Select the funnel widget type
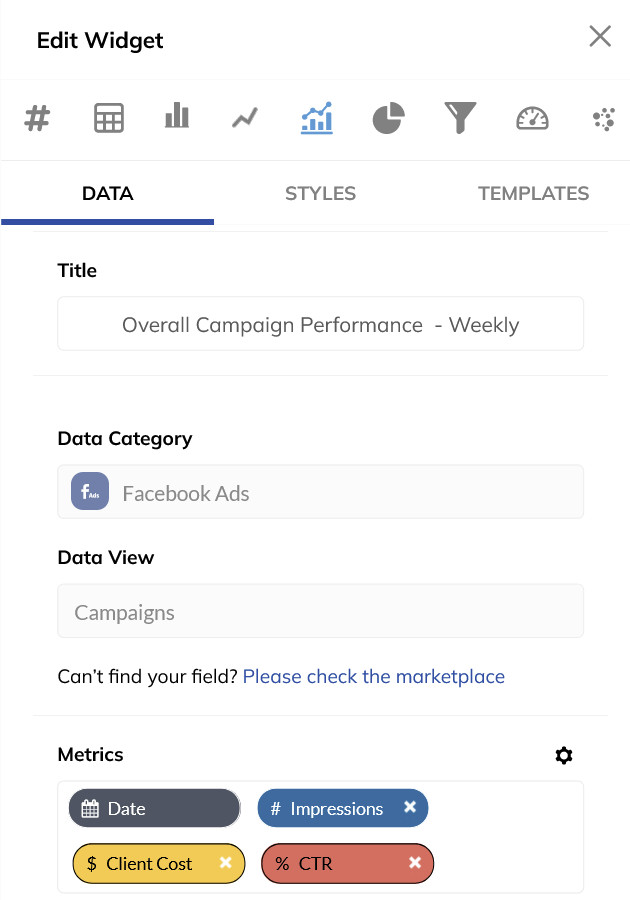 (460, 118)
